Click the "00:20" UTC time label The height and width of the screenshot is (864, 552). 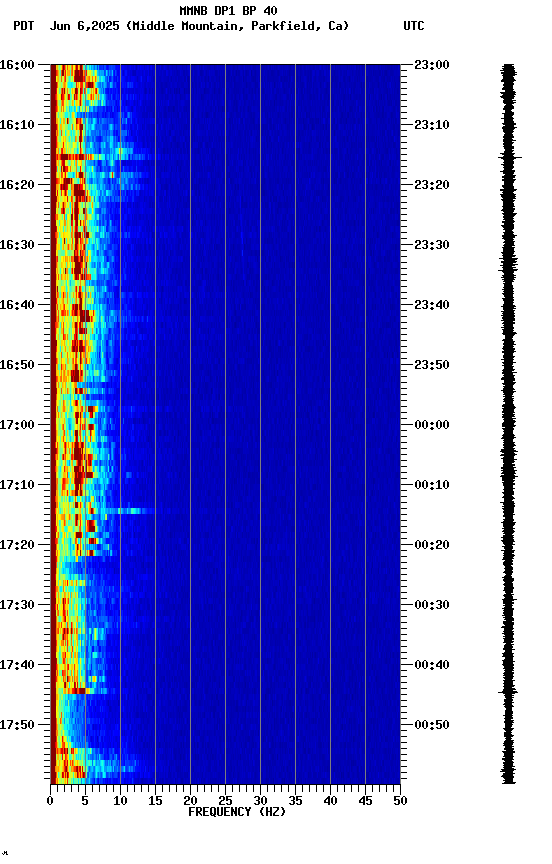pos(432,545)
